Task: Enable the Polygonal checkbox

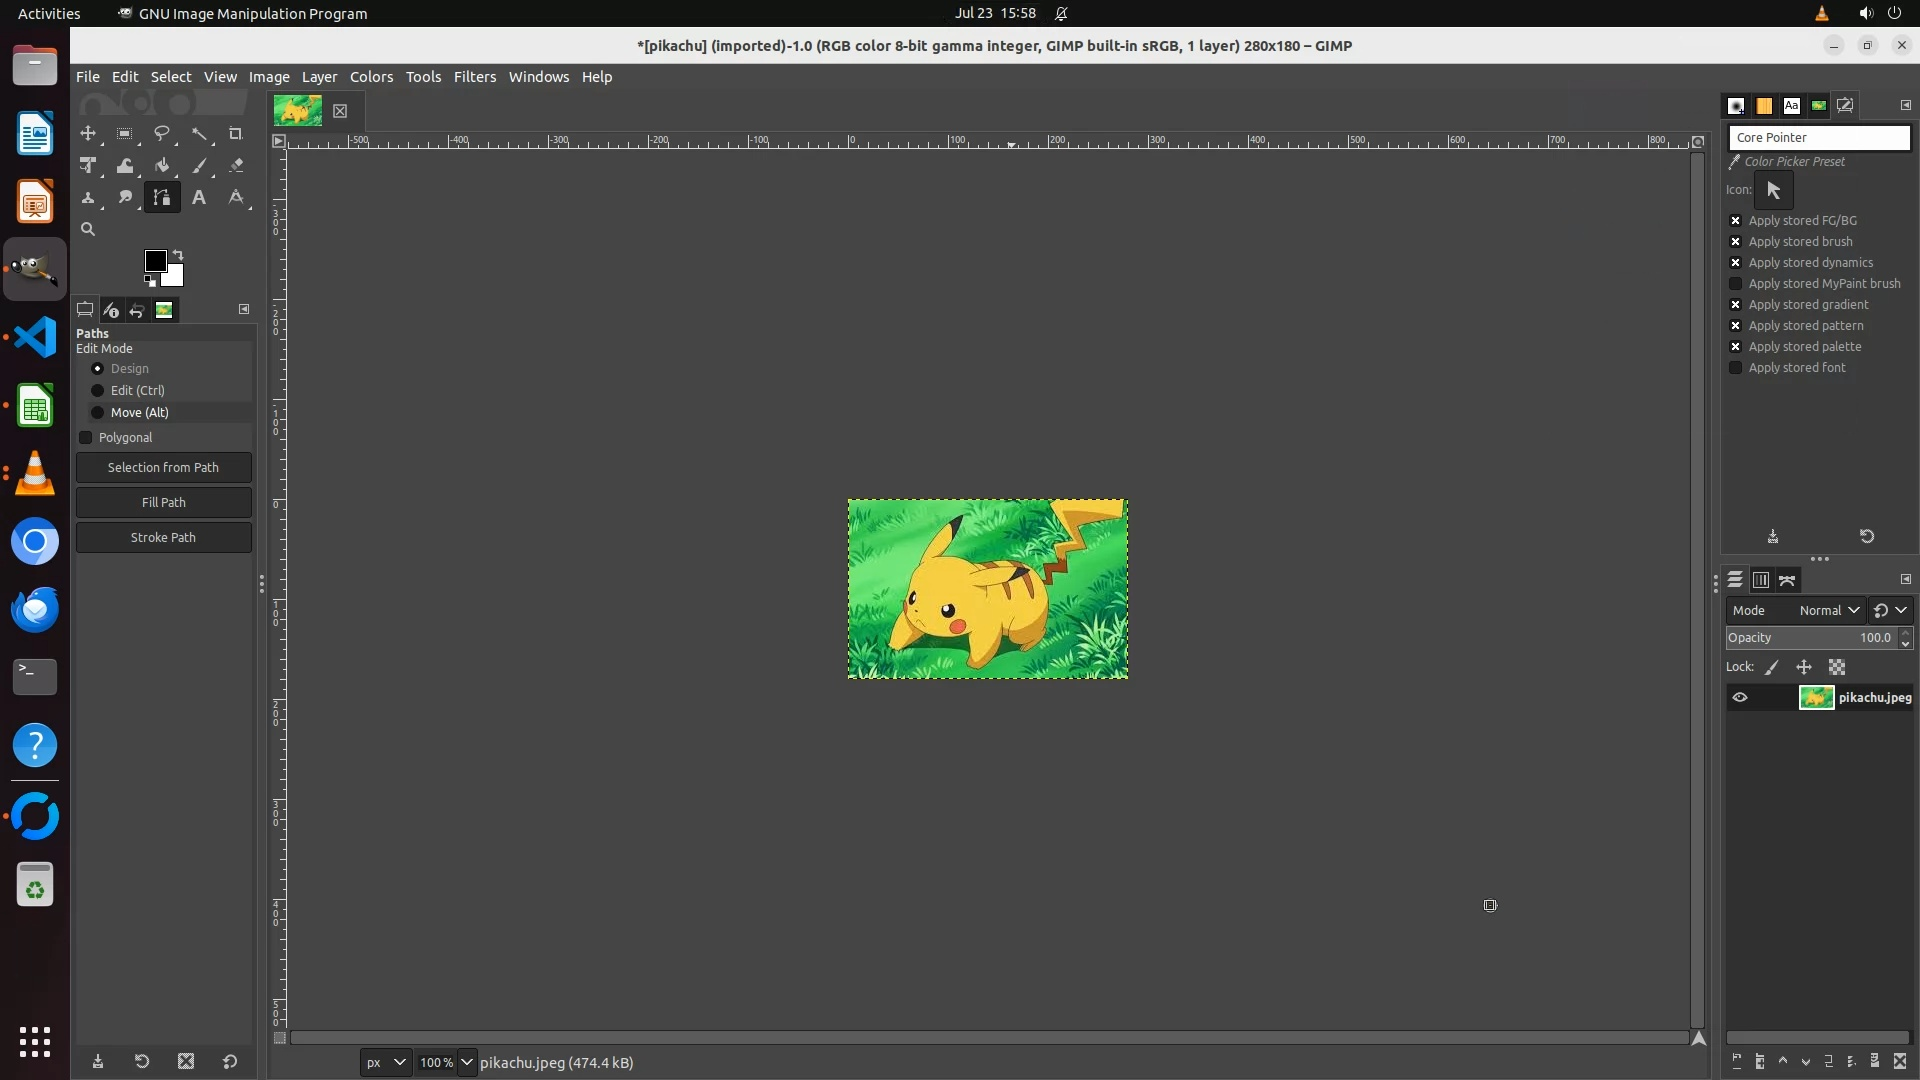Action: pyautogui.click(x=86, y=437)
